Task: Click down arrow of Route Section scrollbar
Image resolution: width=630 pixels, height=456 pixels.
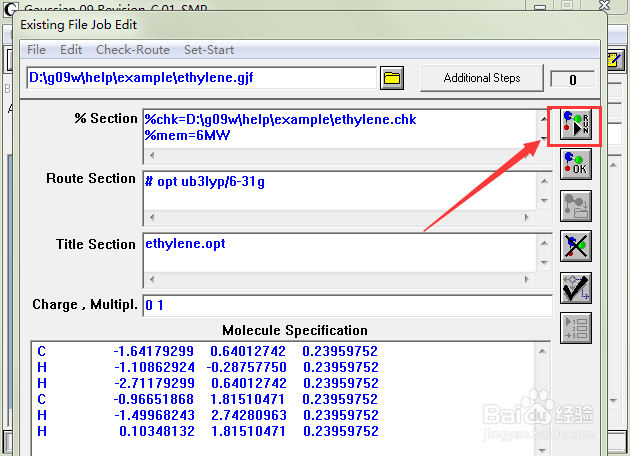Action: pyautogui.click(x=544, y=200)
